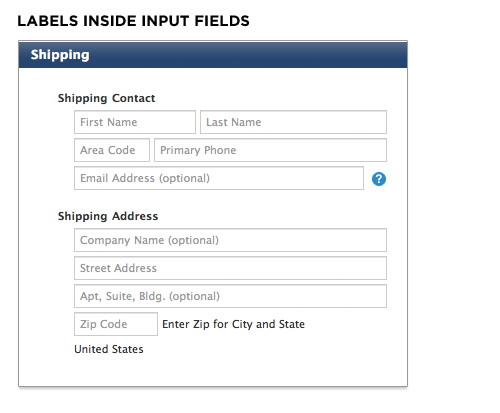Click the blue help question mark icon
Screen dimensions: 500x413
(x=379, y=179)
